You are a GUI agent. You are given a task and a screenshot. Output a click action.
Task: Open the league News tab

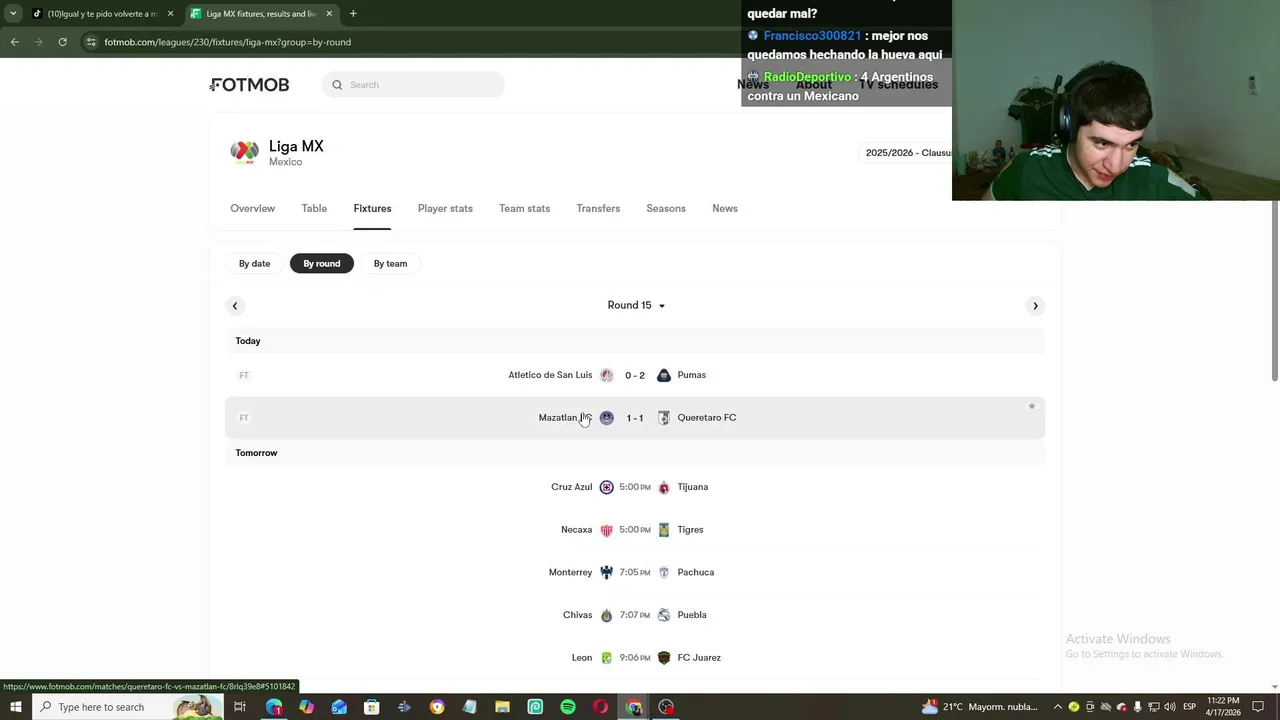tap(725, 208)
